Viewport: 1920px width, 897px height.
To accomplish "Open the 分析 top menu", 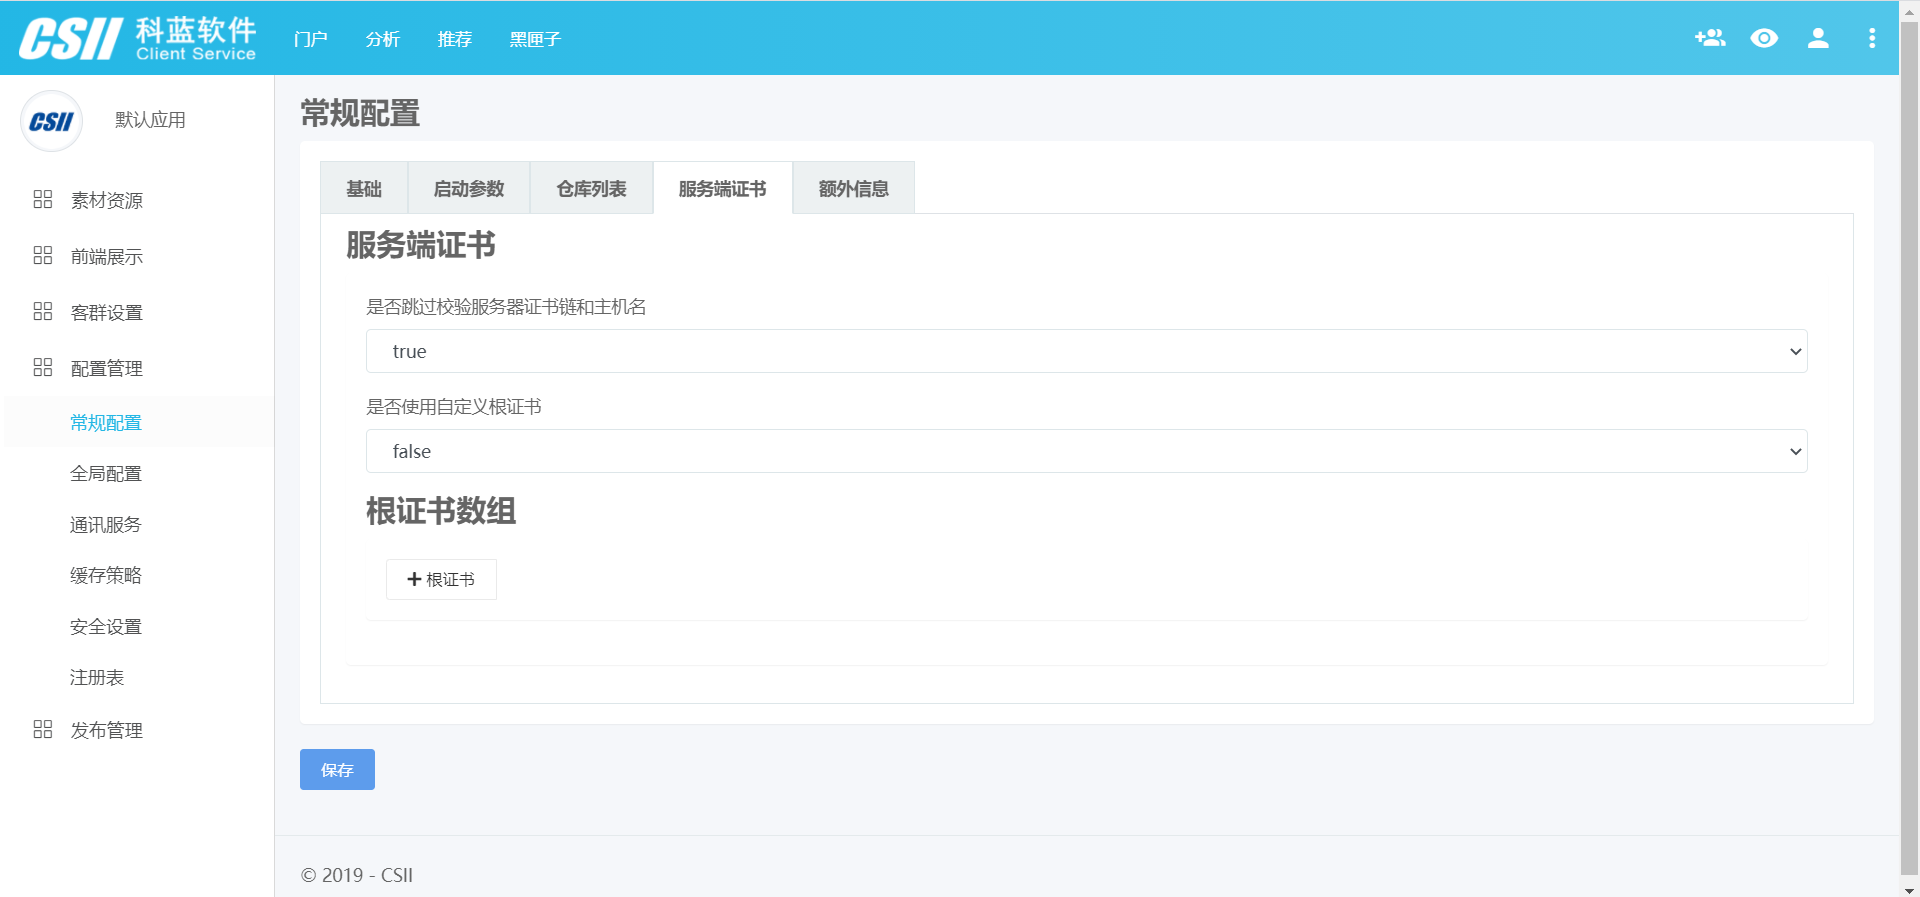I will pyautogui.click(x=382, y=39).
